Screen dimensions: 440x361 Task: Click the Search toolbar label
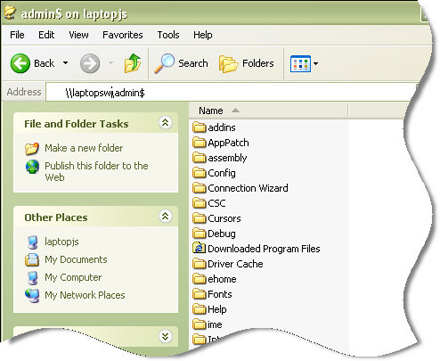(193, 63)
